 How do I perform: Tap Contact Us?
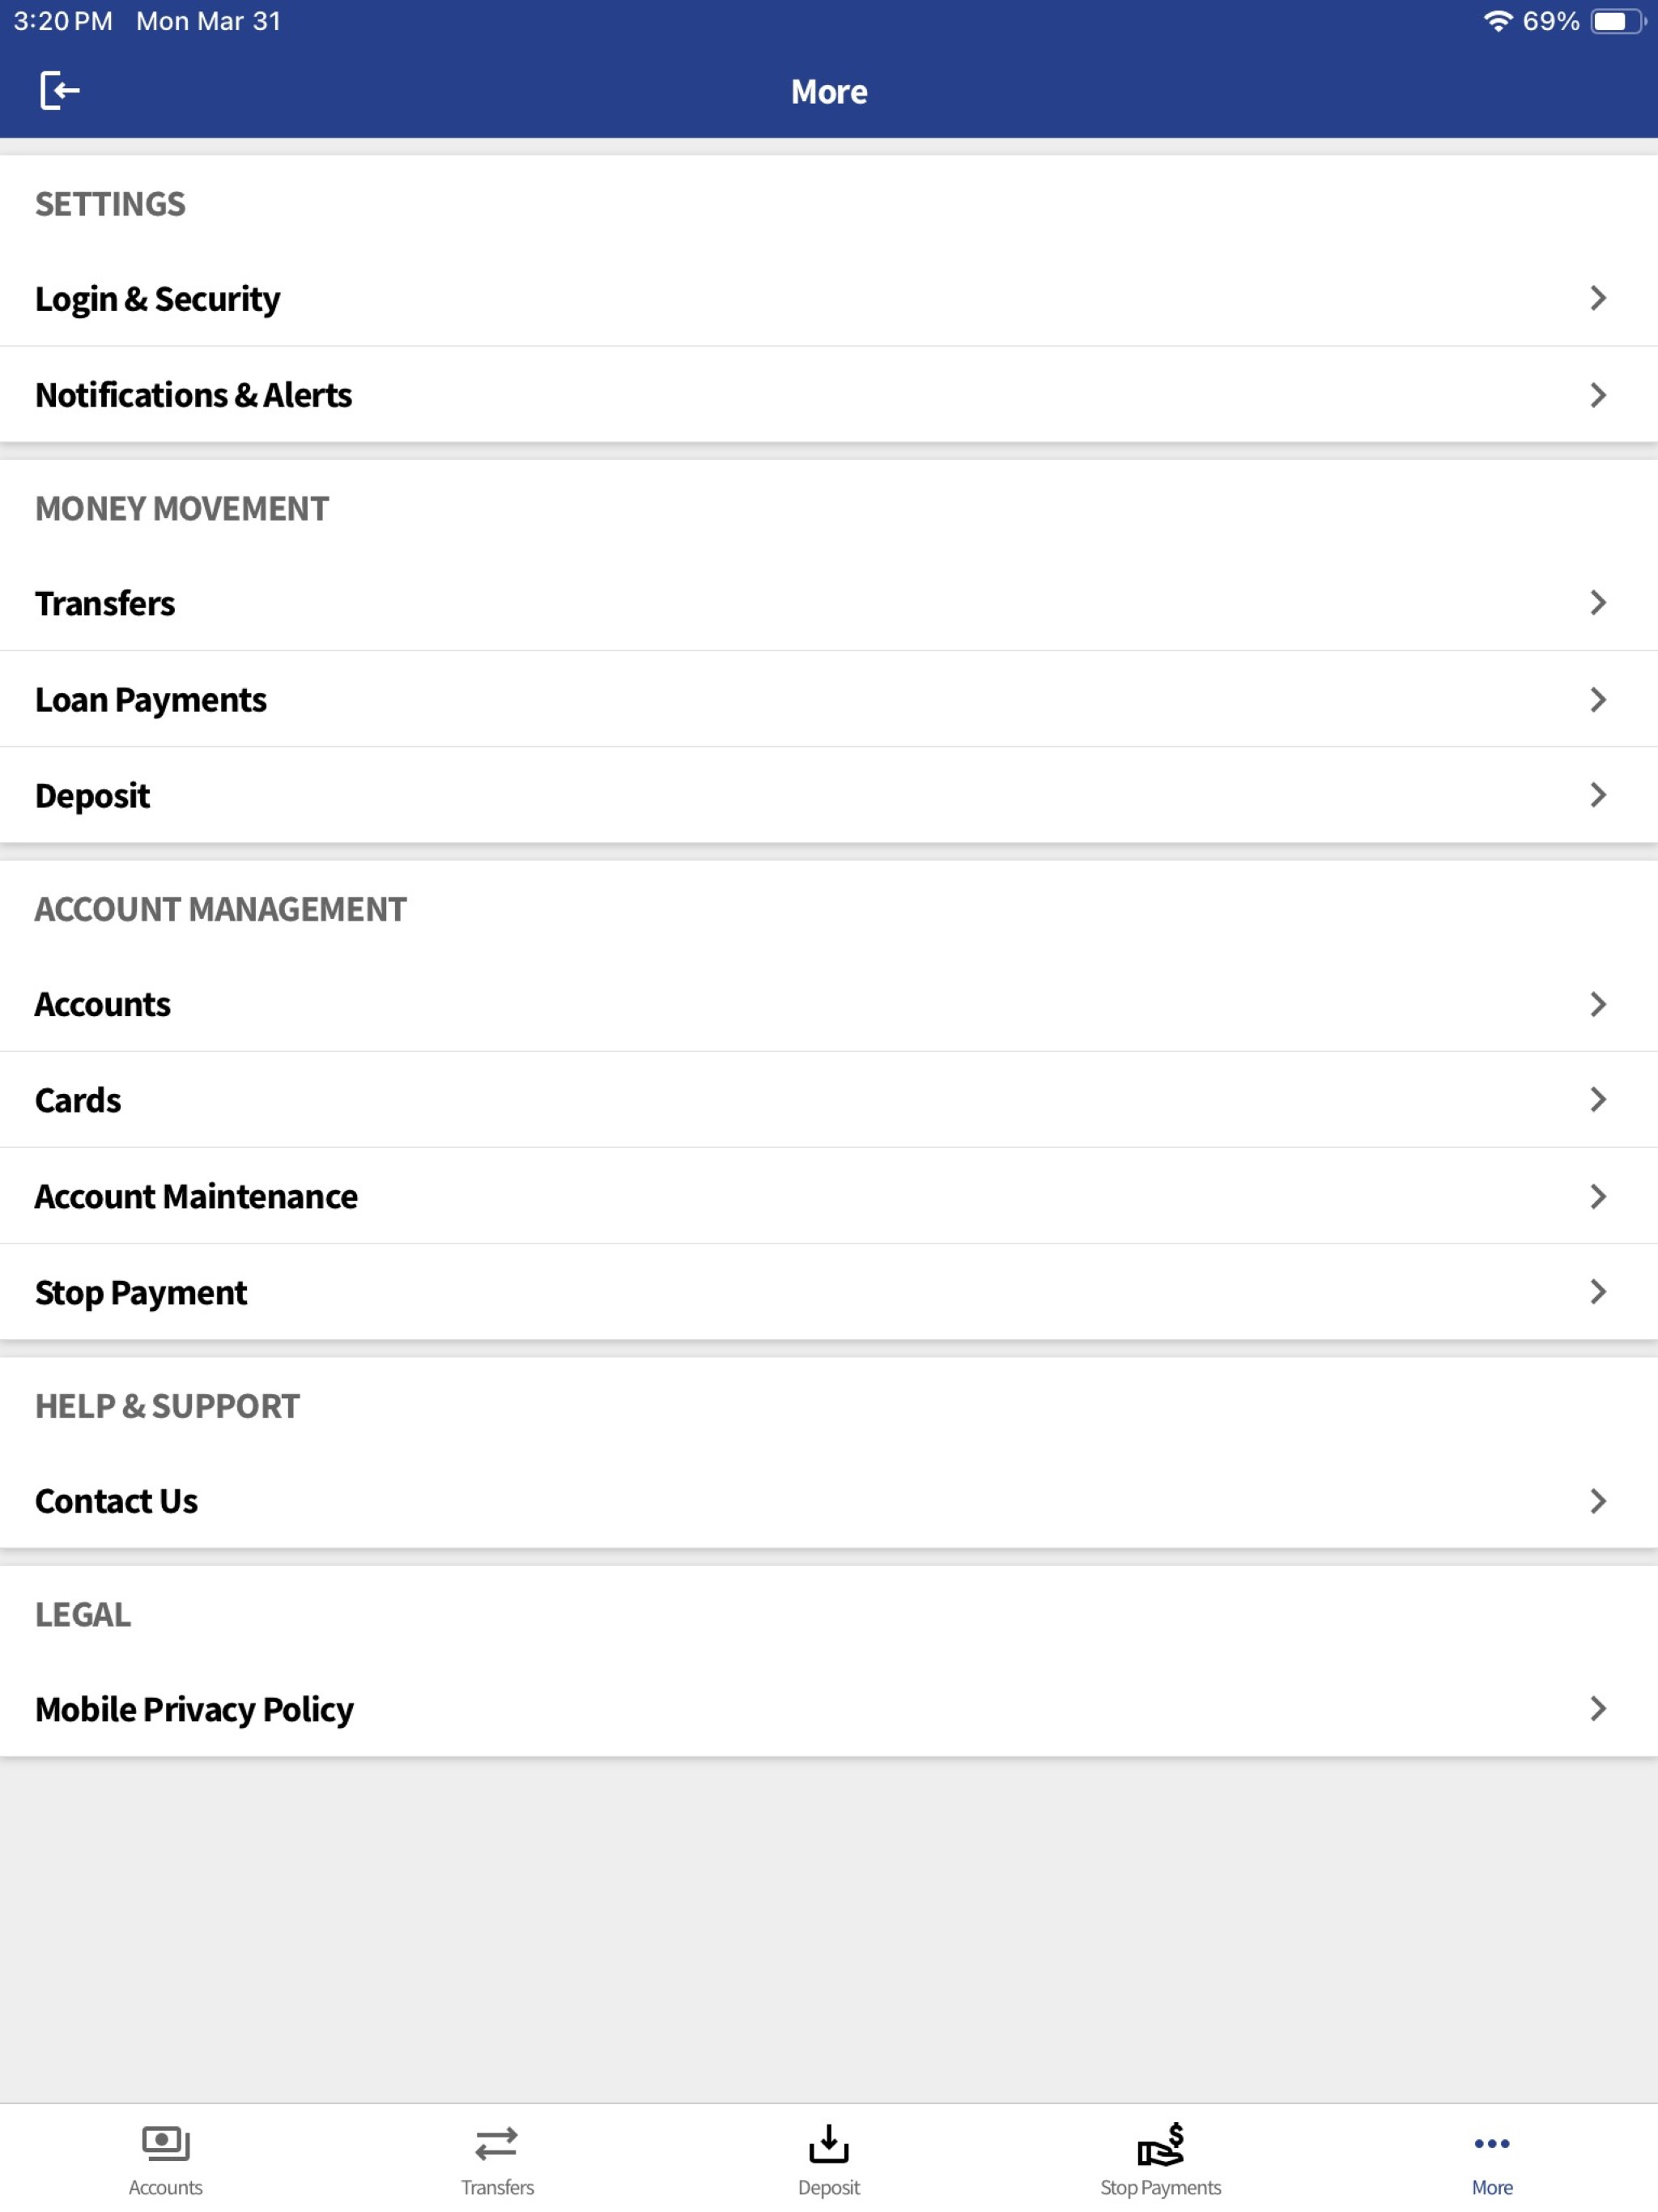(829, 1501)
